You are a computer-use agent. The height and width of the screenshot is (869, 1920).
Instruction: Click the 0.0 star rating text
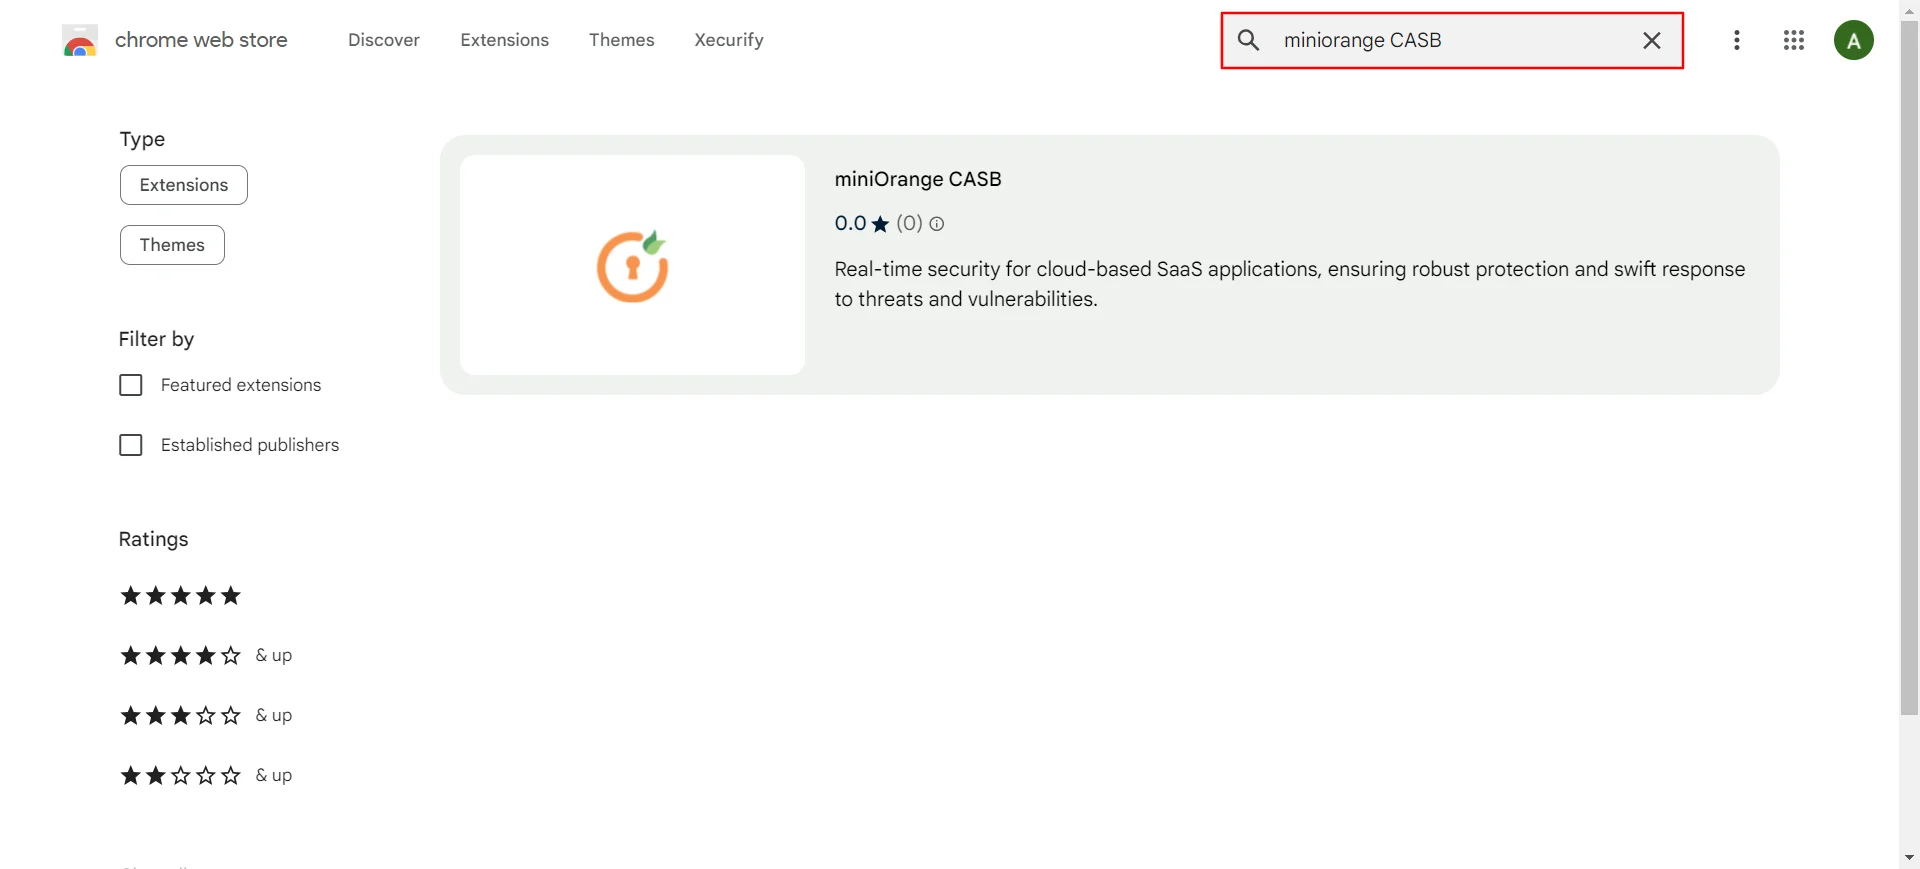coord(862,223)
